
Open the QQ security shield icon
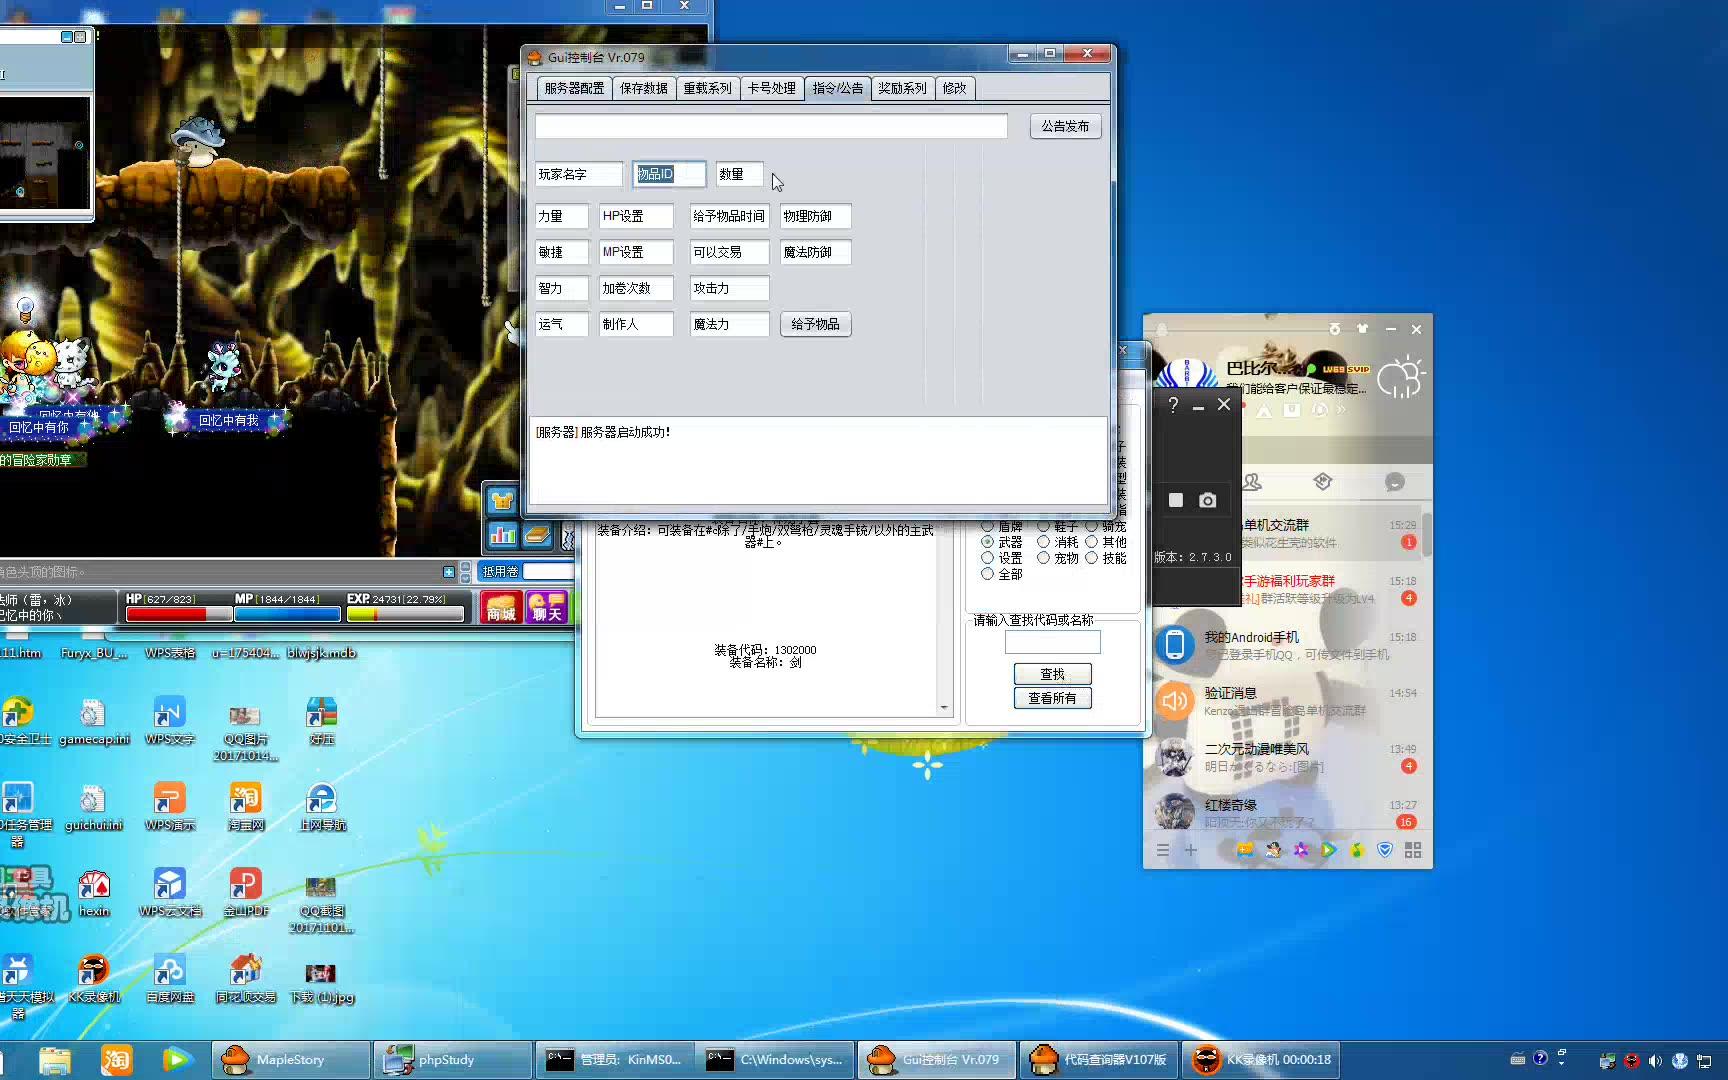[1385, 850]
